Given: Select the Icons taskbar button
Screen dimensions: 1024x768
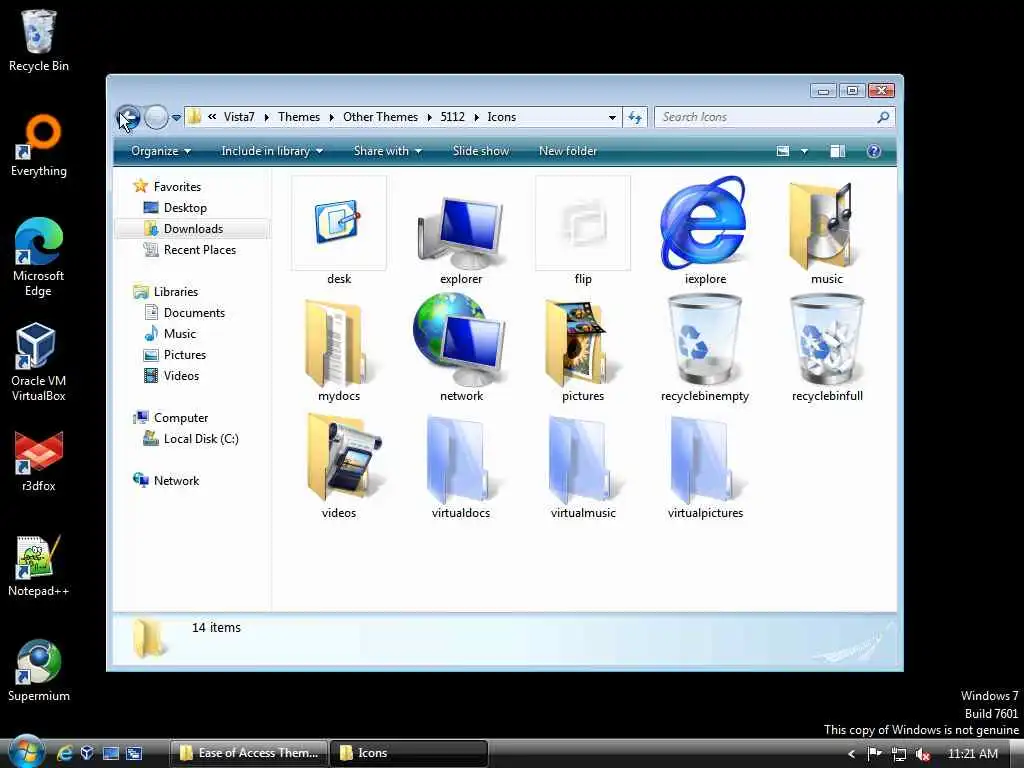Looking at the screenshot, I should [x=409, y=753].
